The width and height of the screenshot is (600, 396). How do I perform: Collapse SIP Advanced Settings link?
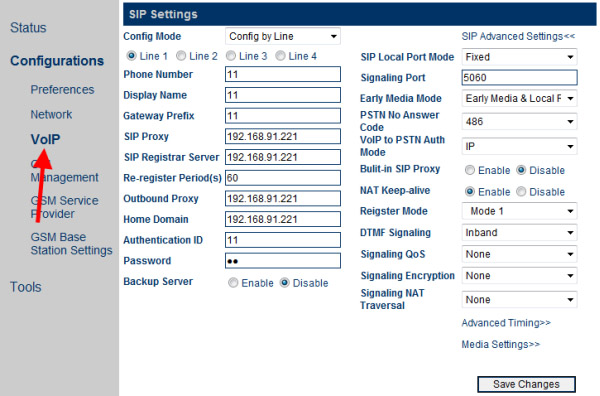pyautogui.click(x=518, y=36)
